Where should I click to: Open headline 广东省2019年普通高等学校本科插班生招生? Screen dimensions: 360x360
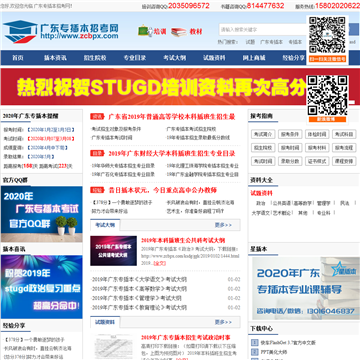(172, 117)
